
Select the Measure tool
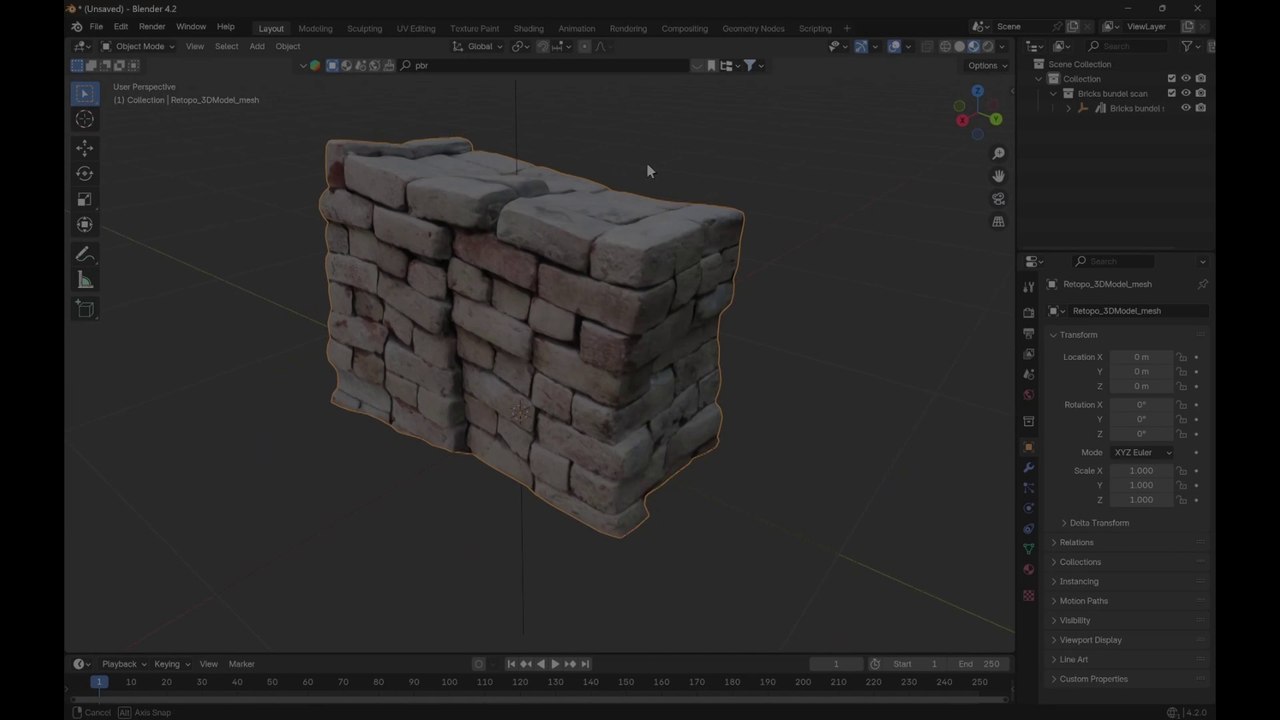pyautogui.click(x=85, y=281)
